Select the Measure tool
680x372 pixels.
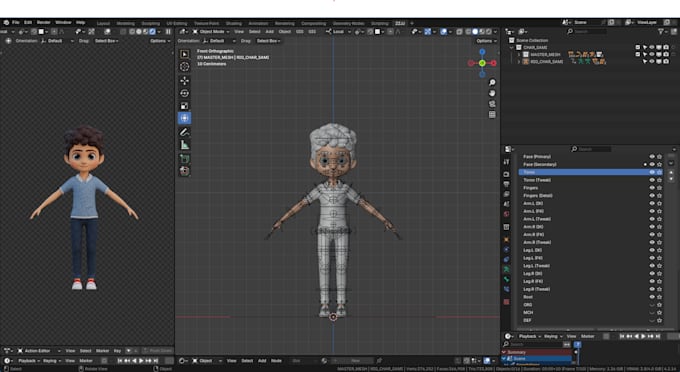(x=184, y=145)
